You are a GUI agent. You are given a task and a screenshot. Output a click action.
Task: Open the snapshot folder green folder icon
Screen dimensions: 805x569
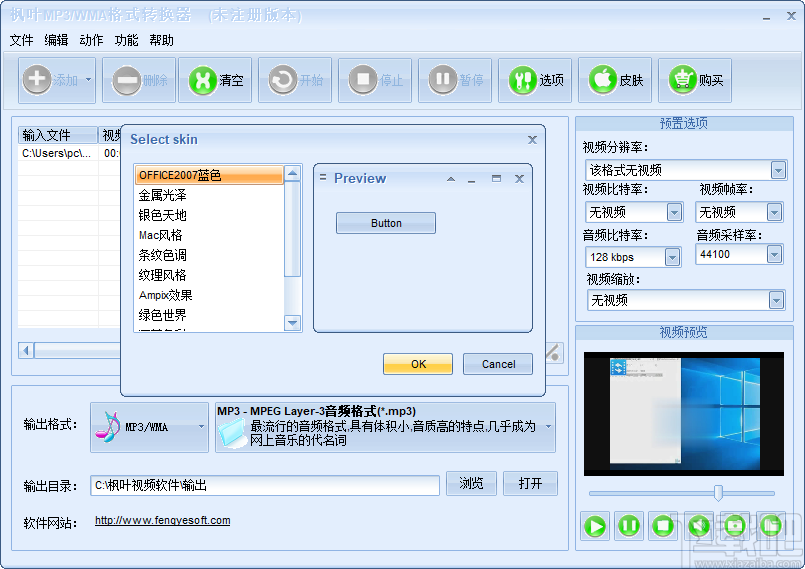pos(771,526)
